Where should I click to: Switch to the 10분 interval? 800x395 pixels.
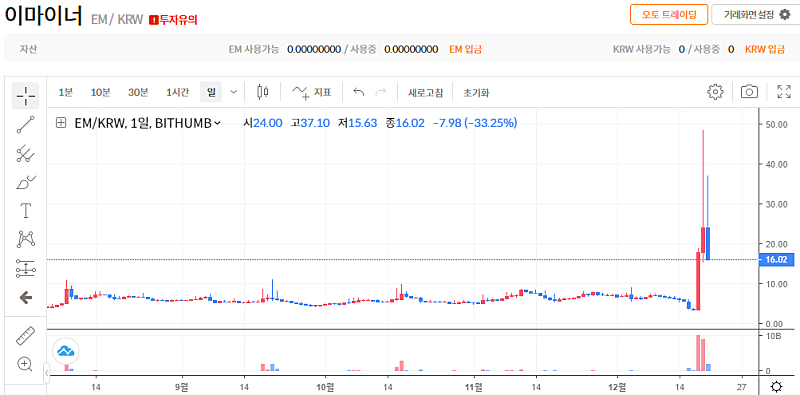(100, 92)
